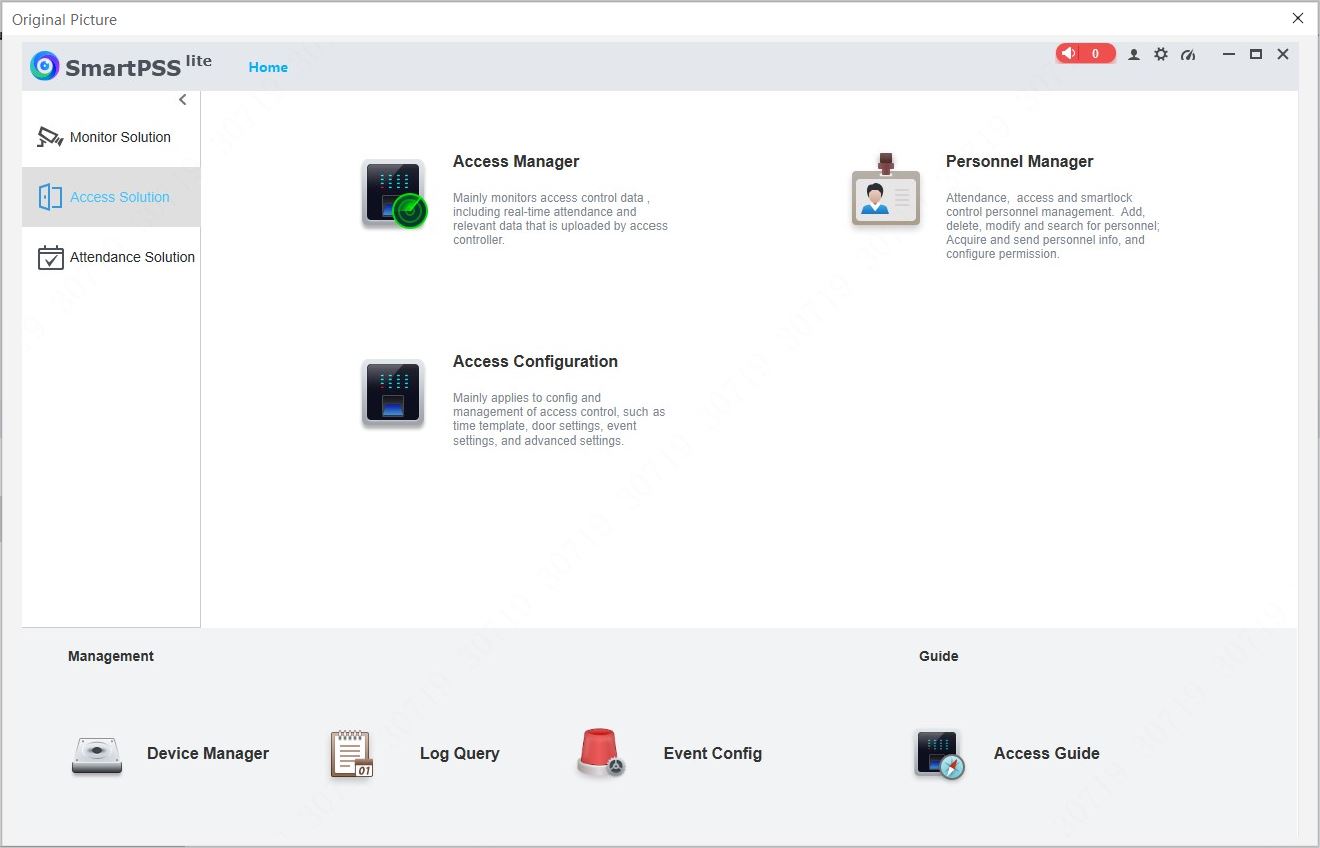Open the Access Manager icon
The image size is (1320, 848).
(394, 194)
